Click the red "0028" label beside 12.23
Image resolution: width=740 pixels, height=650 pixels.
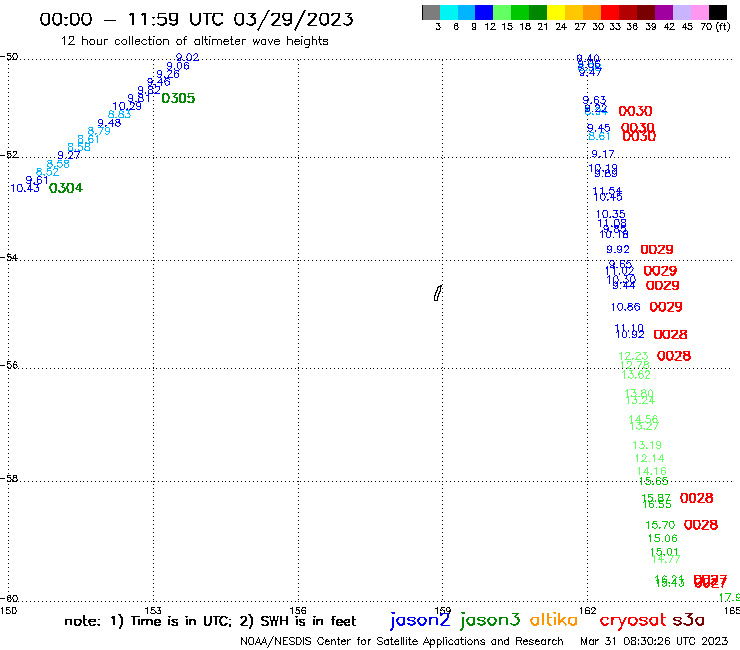(x=674, y=356)
